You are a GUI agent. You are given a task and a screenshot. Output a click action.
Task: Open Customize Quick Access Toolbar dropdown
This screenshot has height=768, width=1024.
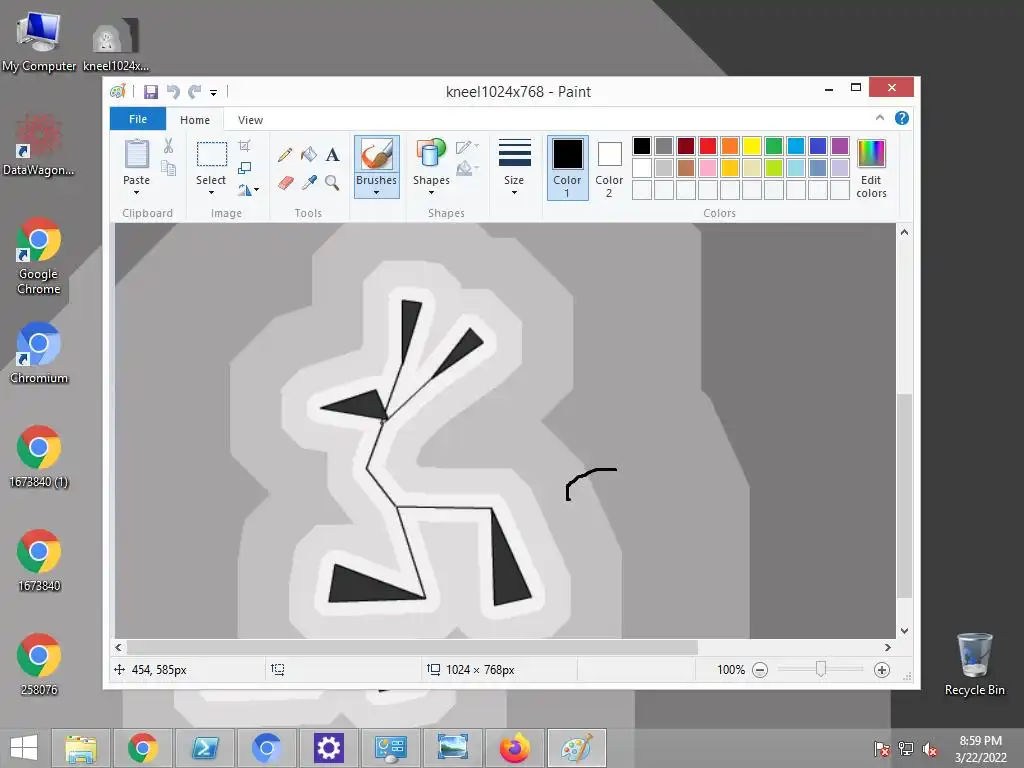click(214, 93)
